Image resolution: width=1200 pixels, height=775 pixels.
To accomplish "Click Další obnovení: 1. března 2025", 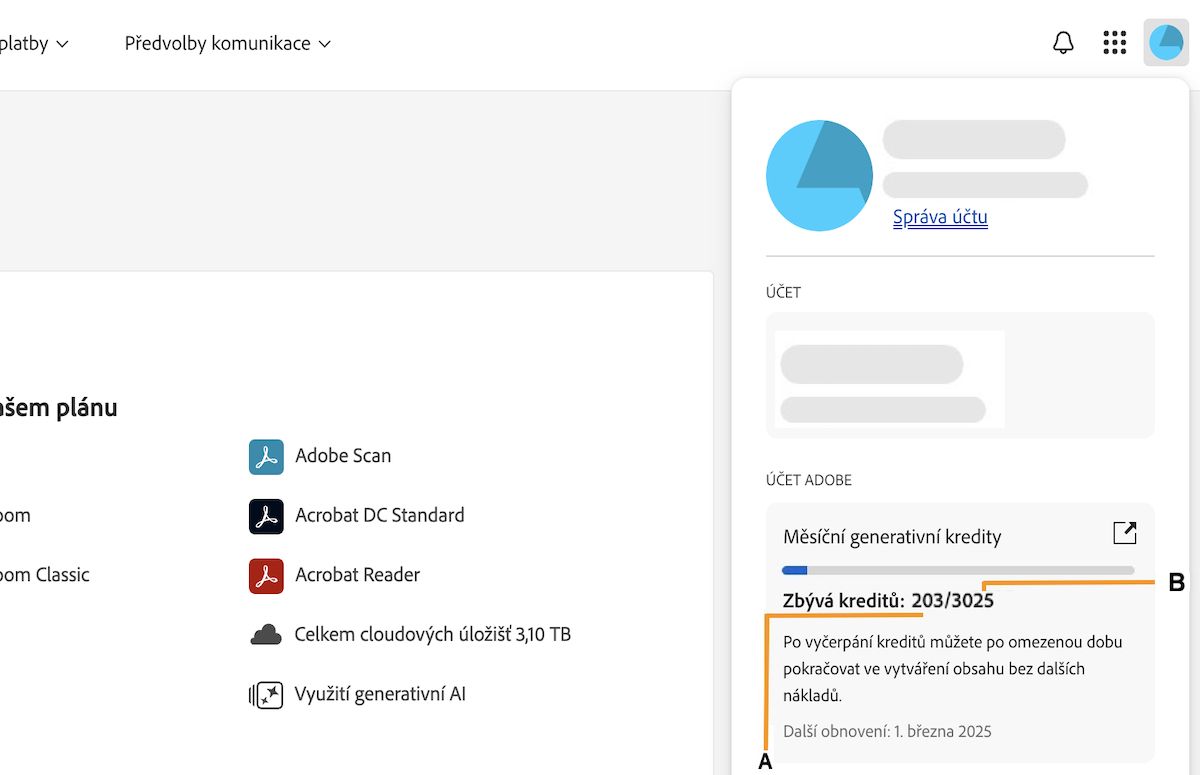I will [x=888, y=731].
